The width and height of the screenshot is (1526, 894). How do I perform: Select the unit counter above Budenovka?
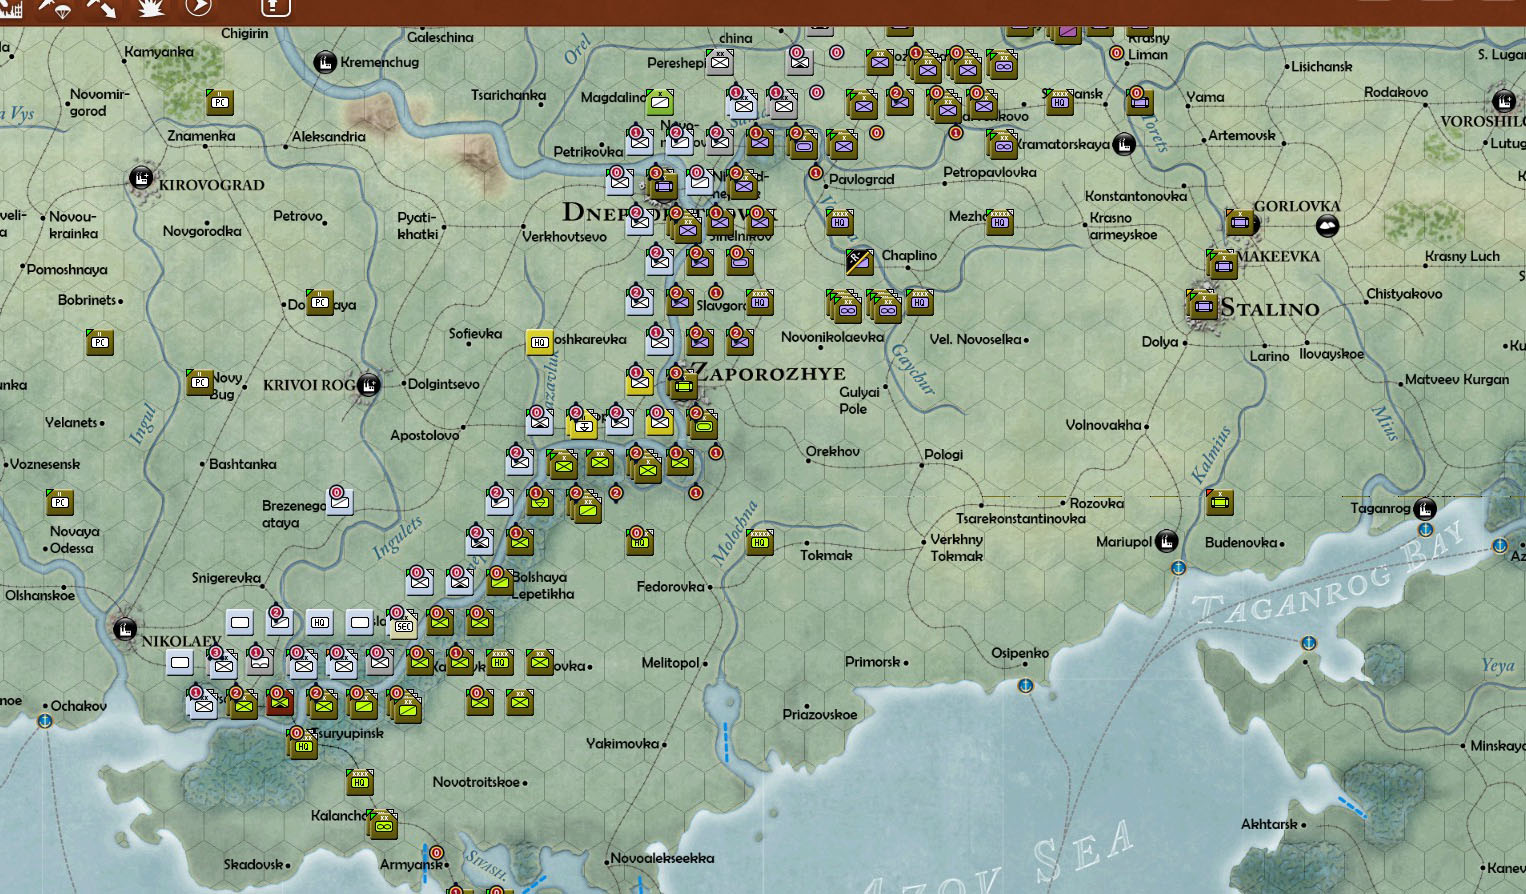pos(1219,501)
